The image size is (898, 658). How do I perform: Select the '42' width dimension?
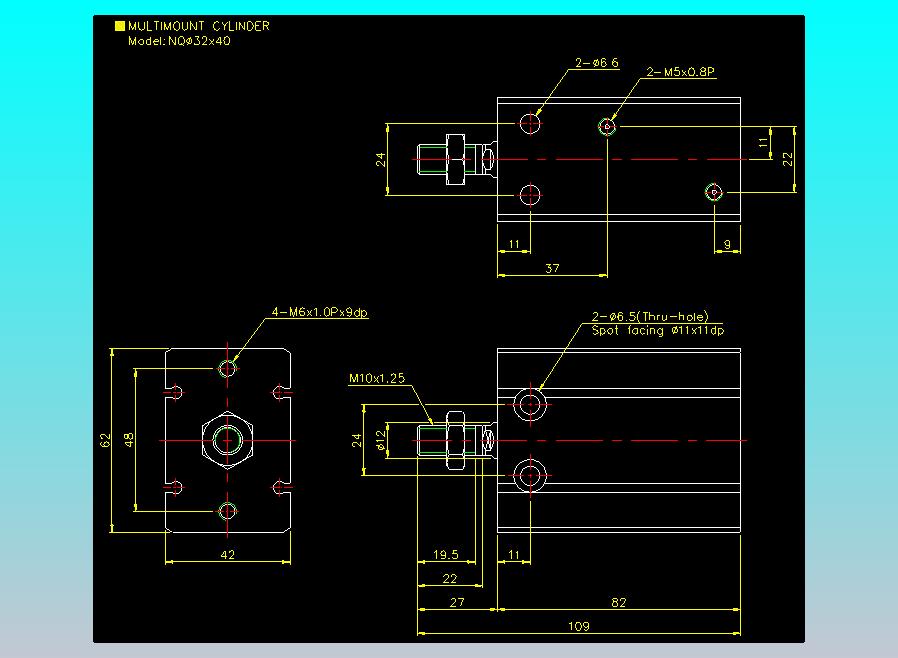[x=227, y=554]
